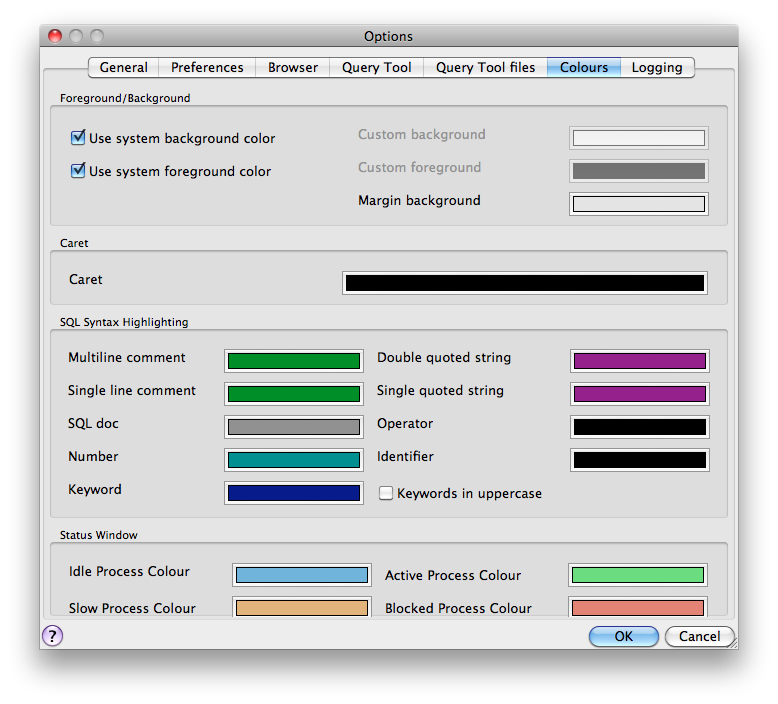
Task: Pick the Idle Process Colour swatch
Action: [x=301, y=575]
